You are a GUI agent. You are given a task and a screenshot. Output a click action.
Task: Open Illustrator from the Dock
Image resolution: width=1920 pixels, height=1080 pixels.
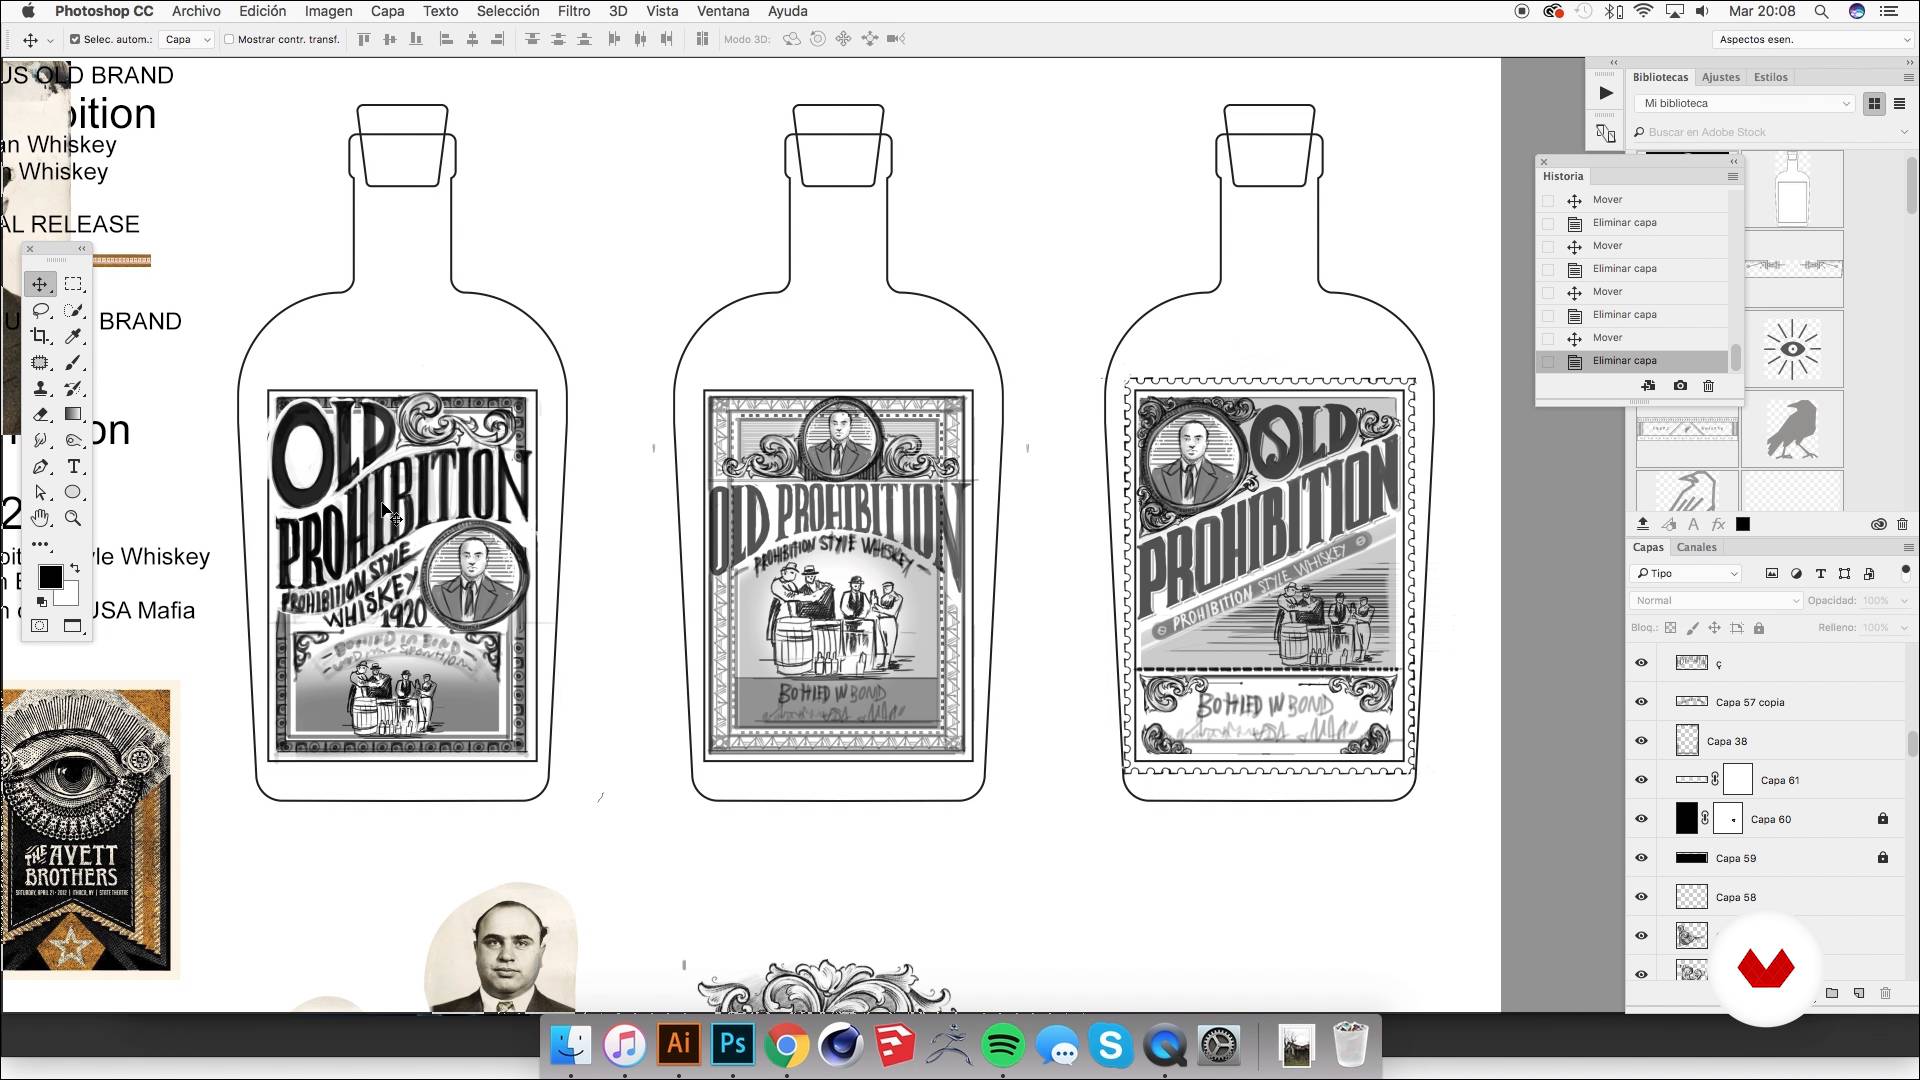point(679,1045)
